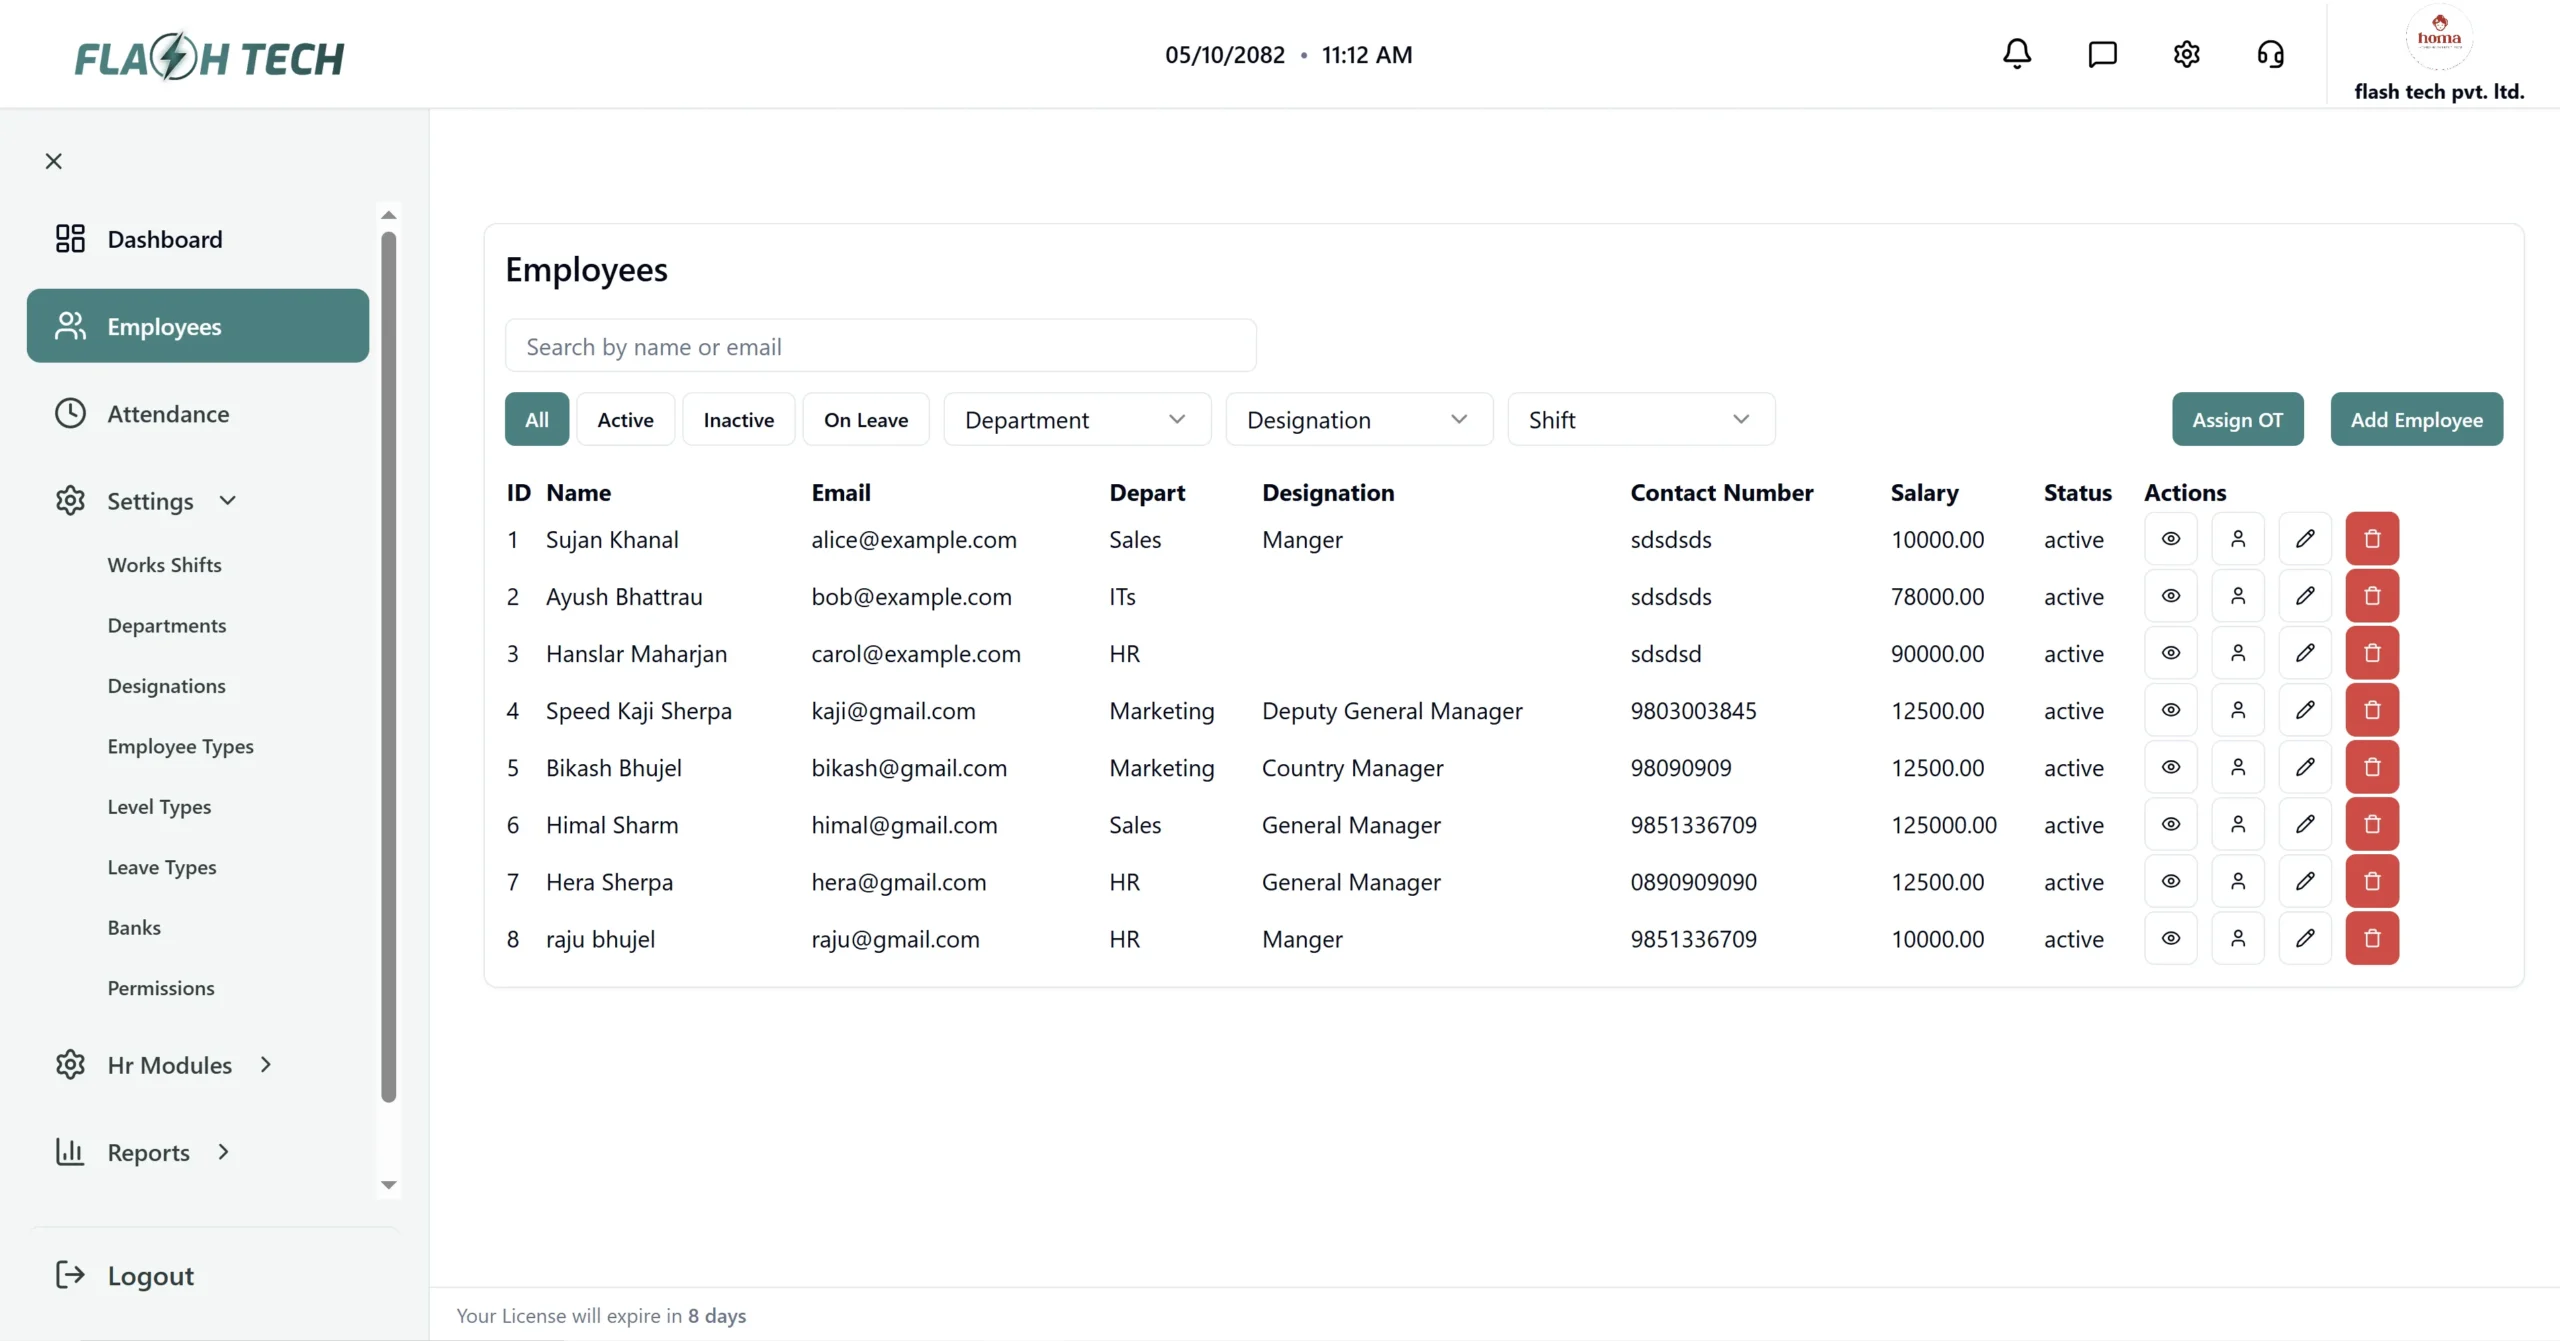Open the chat messages icon
This screenshot has width=2560, height=1341.
pos(2102,54)
